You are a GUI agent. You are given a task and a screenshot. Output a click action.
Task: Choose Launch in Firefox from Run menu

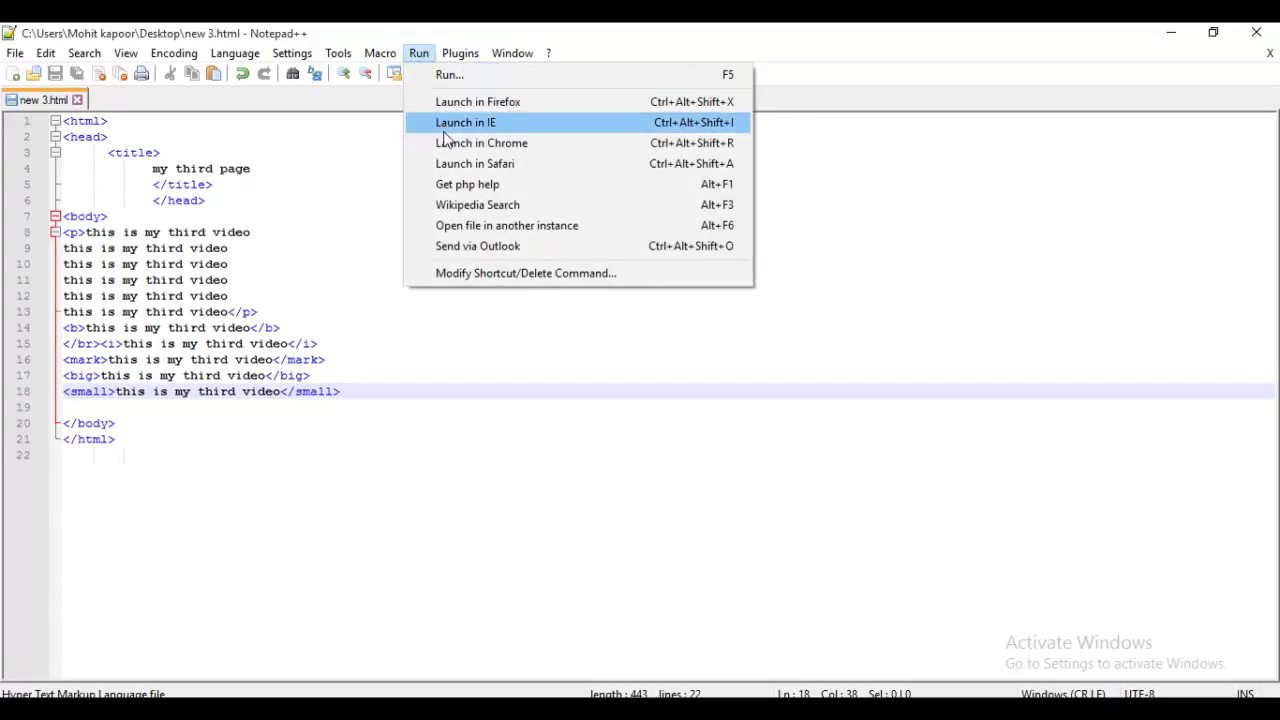coord(579,102)
